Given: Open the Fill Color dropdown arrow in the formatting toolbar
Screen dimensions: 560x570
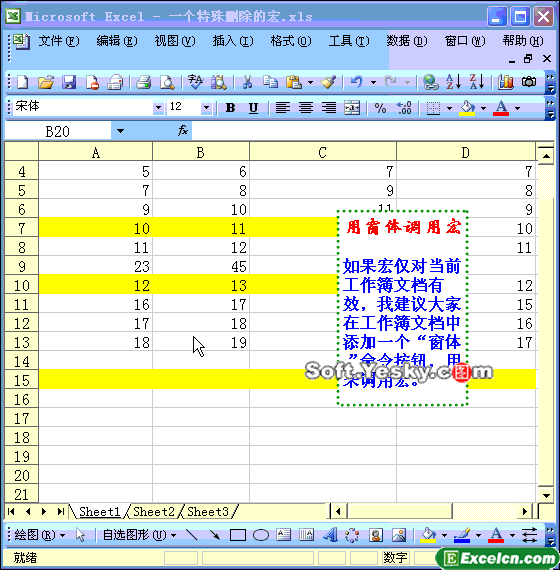Looking at the screenshot, I should point(483,108).
